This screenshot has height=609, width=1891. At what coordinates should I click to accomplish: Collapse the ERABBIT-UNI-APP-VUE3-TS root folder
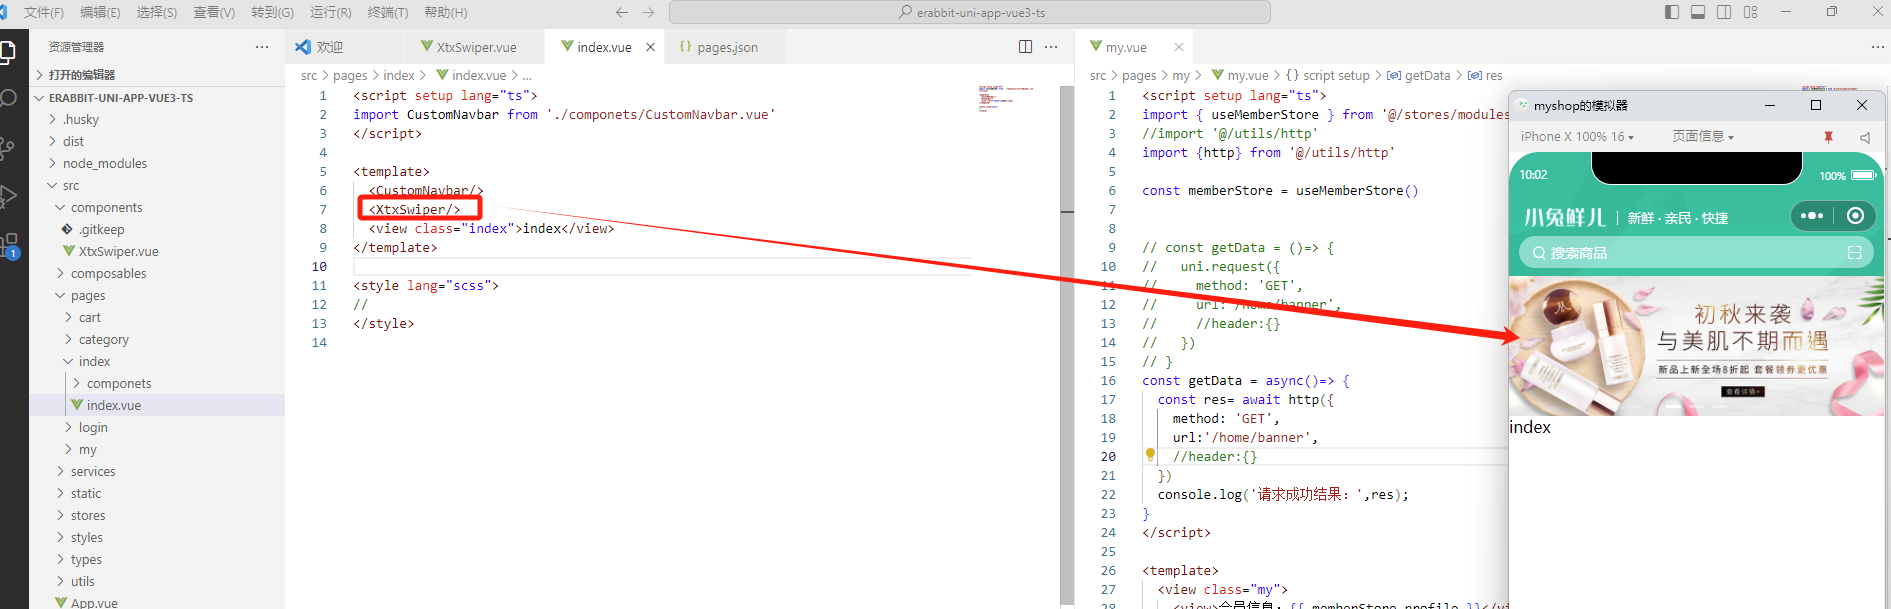(x=157, y=98)
